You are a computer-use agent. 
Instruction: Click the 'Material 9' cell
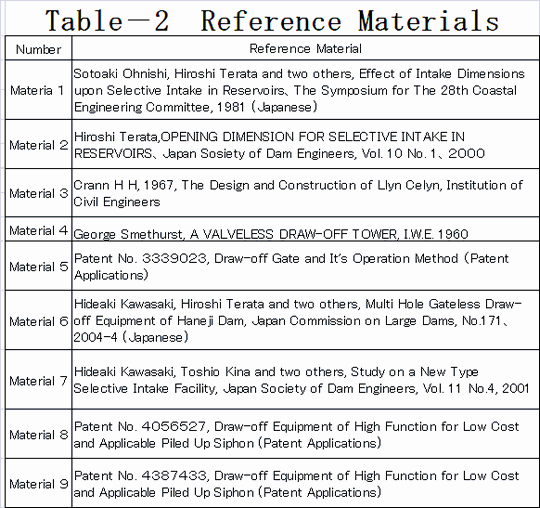[x=39, y=483]
